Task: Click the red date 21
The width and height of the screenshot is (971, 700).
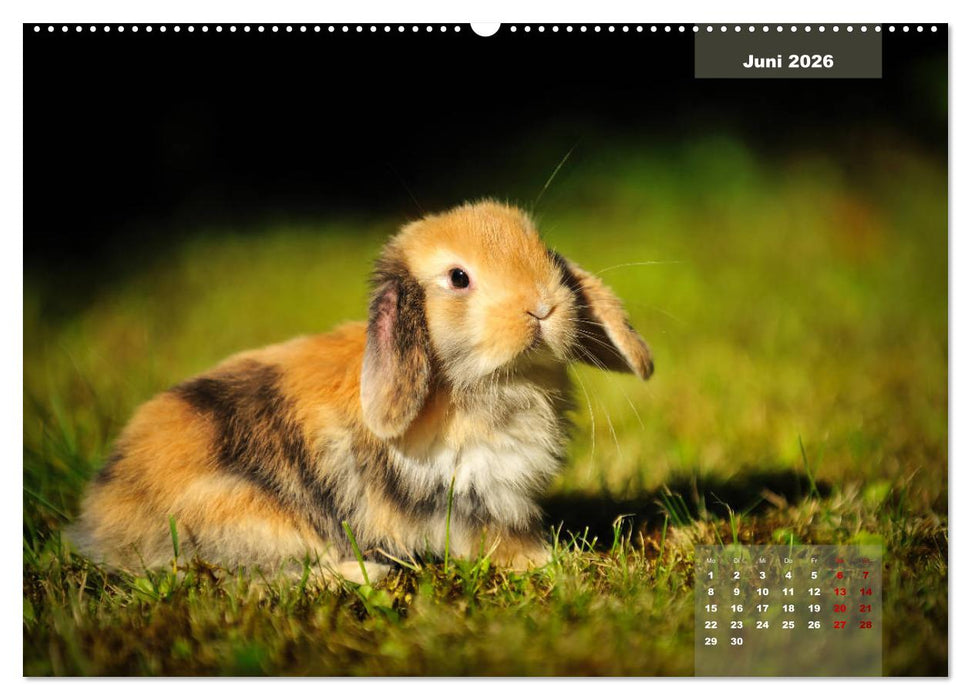Action: point(866,607)
